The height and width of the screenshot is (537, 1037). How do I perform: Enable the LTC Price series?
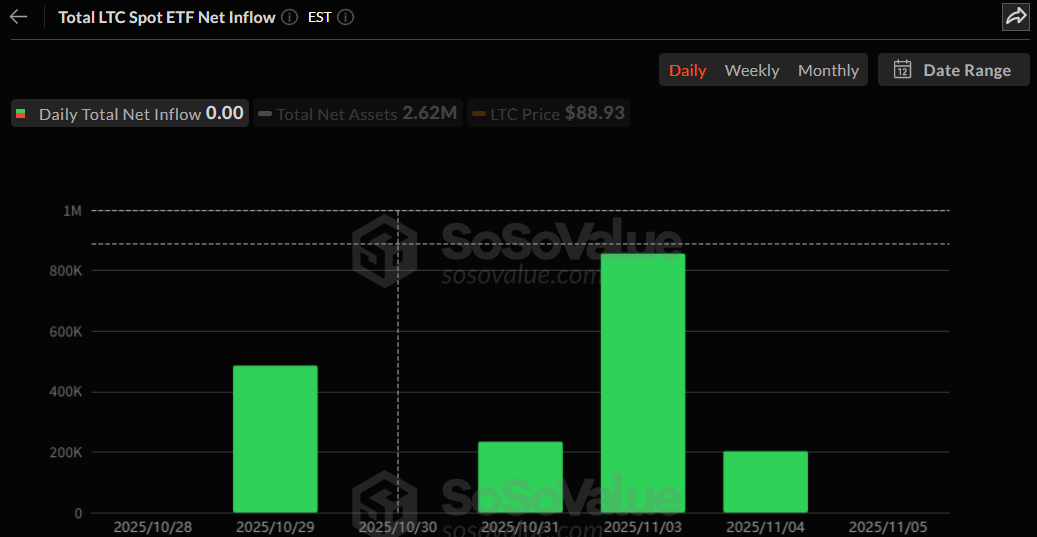click(x=548, y=114)
